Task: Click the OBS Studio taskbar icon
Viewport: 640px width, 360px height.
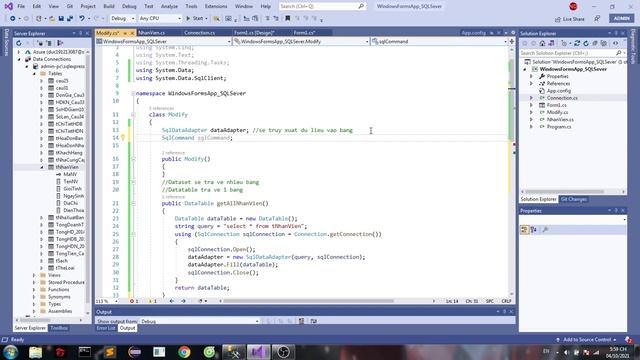Action: (283, 352)
